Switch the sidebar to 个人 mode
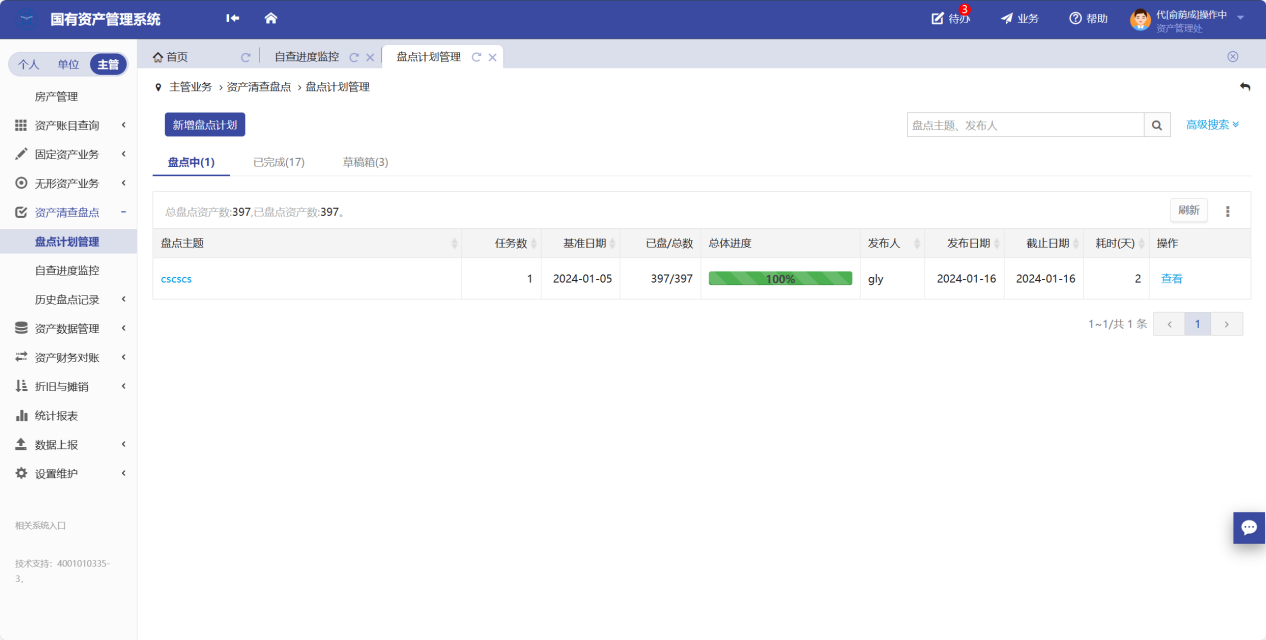The image size is (1266, 640). click(29, 65)
